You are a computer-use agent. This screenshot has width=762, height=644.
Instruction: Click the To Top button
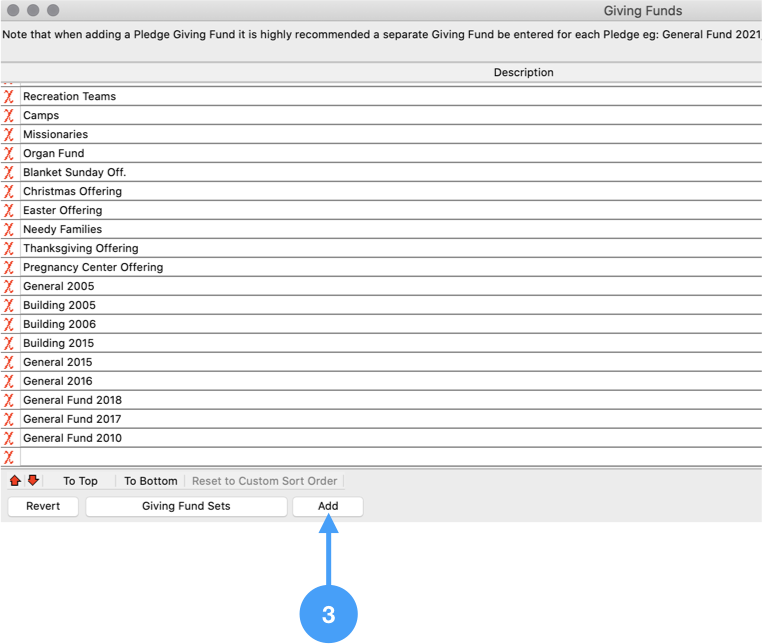point(80,481)
